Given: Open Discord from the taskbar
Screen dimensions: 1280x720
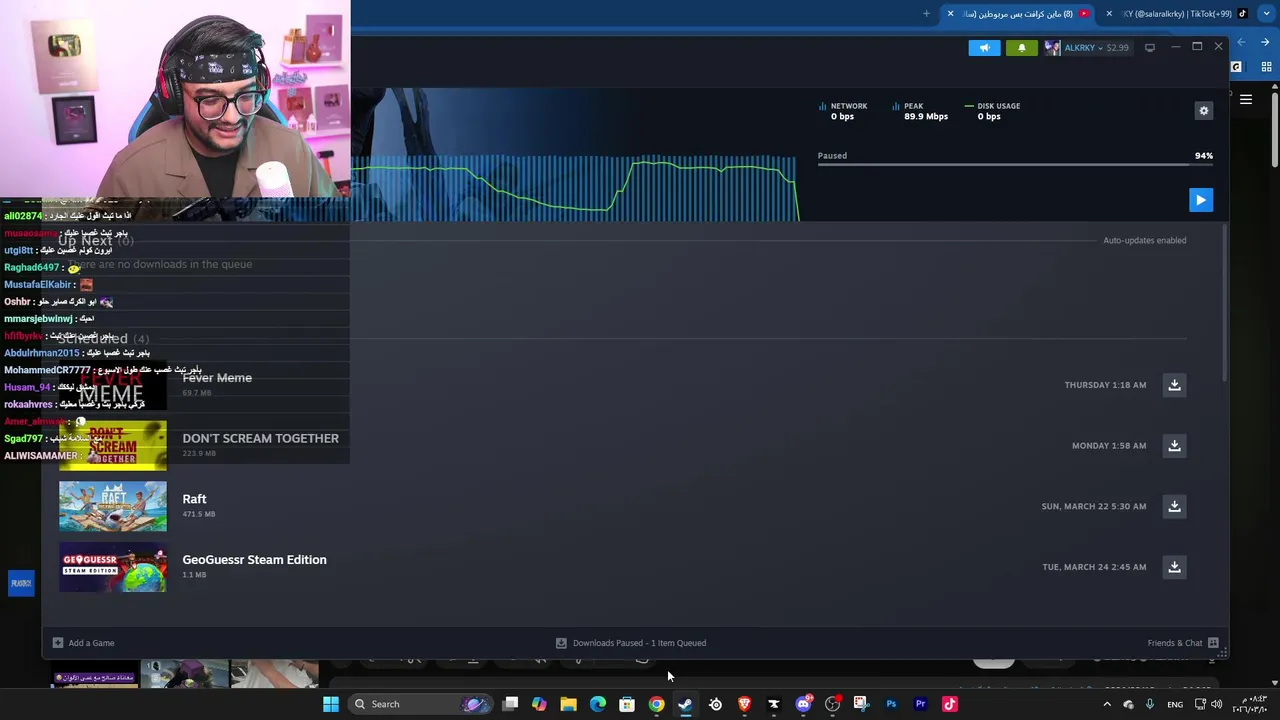Looking at the screenshot, I should coord(803,704).
